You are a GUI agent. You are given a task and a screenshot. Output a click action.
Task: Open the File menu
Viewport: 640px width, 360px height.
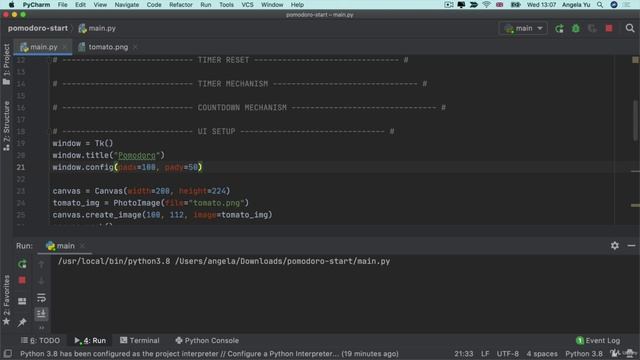(62, 5)
